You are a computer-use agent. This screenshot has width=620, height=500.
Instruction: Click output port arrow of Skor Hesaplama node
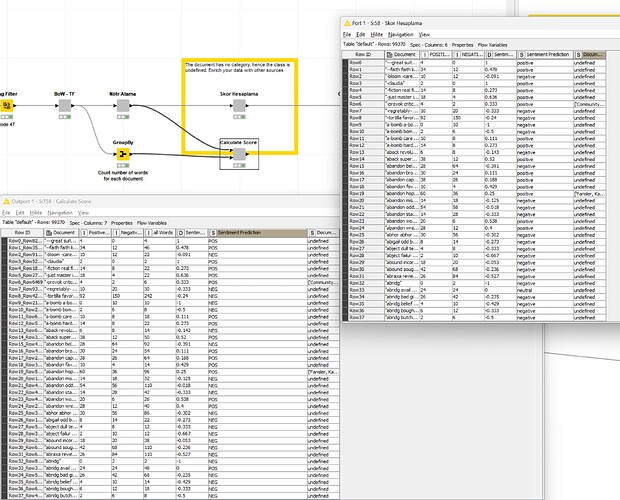click(248, 106)
